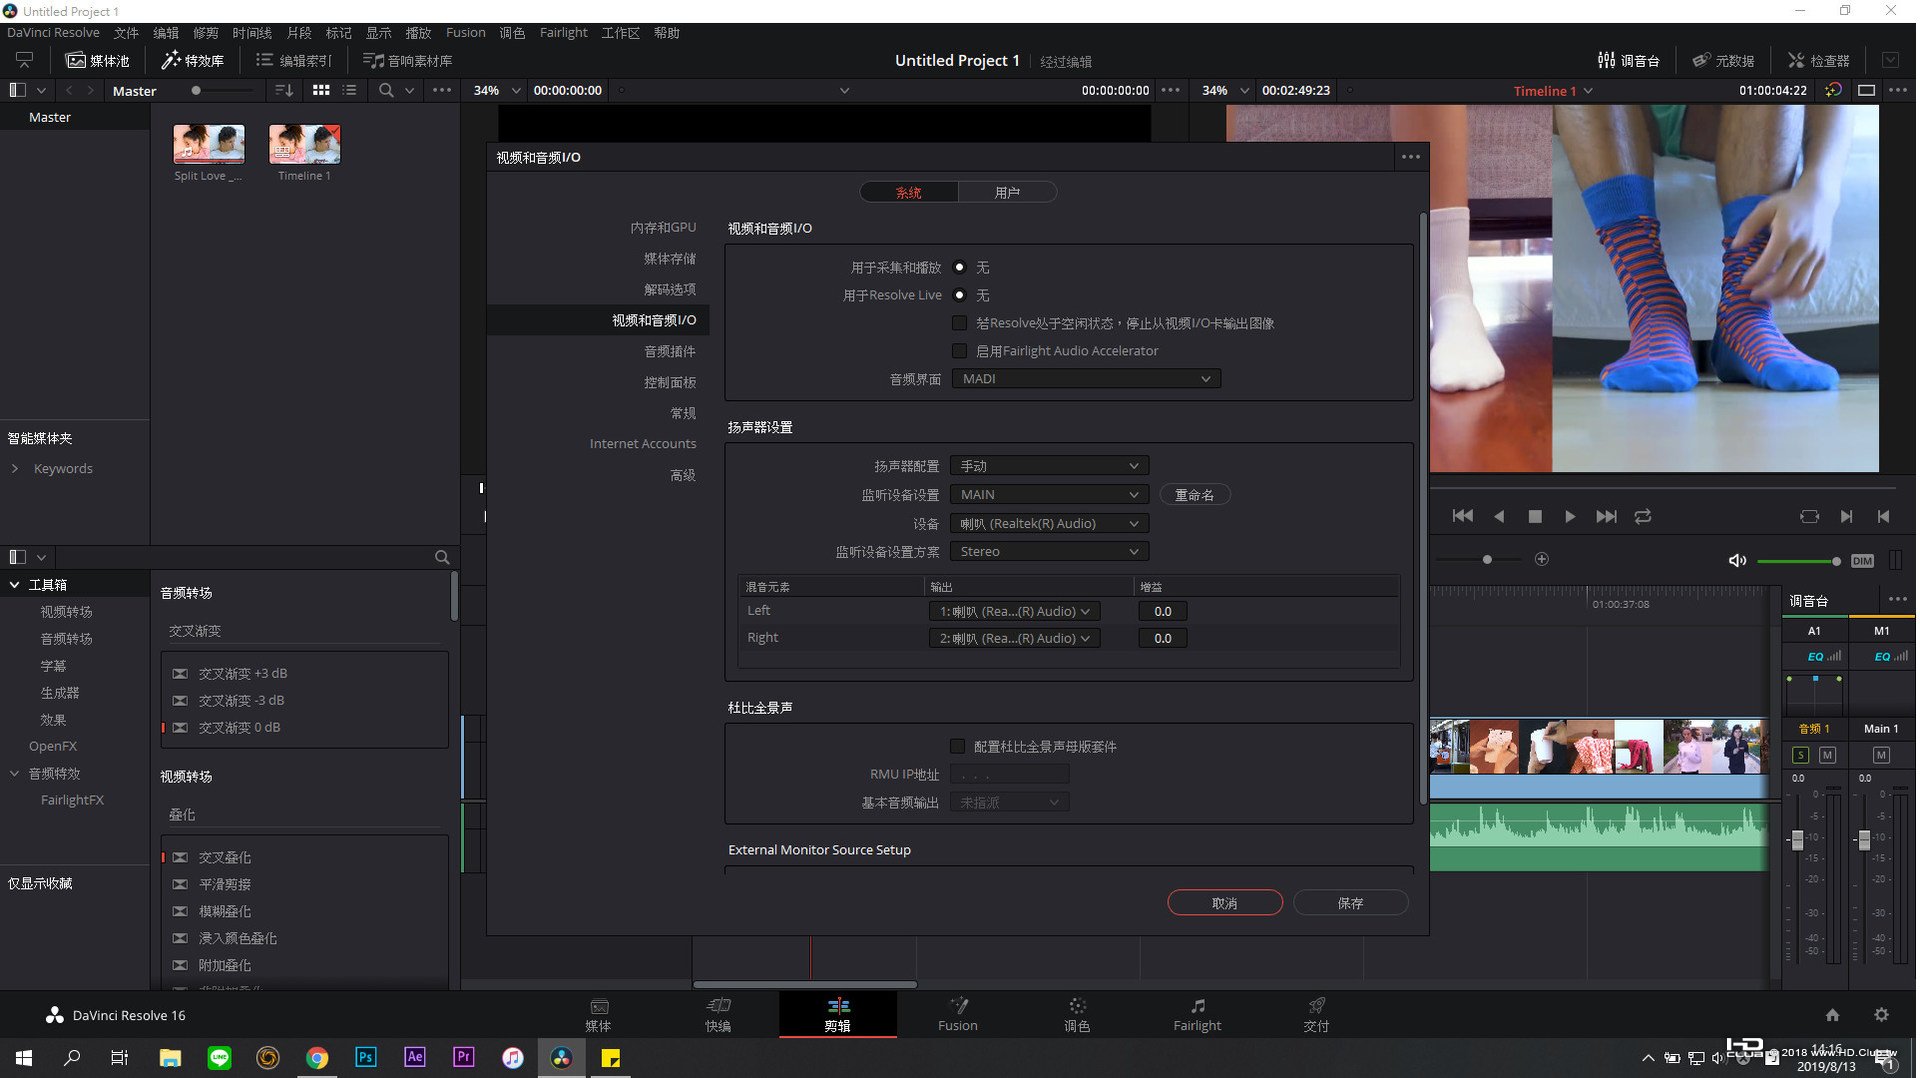This screenshot has height=1078, width=1920.
Task: Open Photoshop from the taskbar
Action: pyautogui.click(x=366, y=1057)
